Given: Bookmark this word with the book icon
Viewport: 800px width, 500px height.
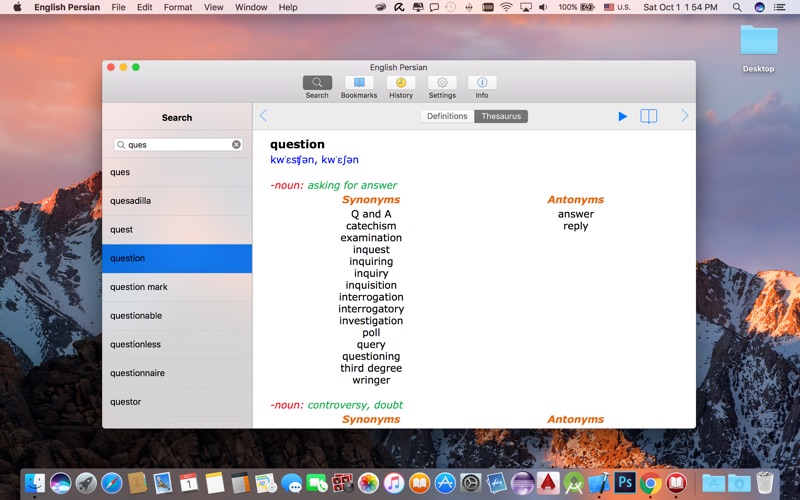Looking at the screenshot, I should [648, 116].
